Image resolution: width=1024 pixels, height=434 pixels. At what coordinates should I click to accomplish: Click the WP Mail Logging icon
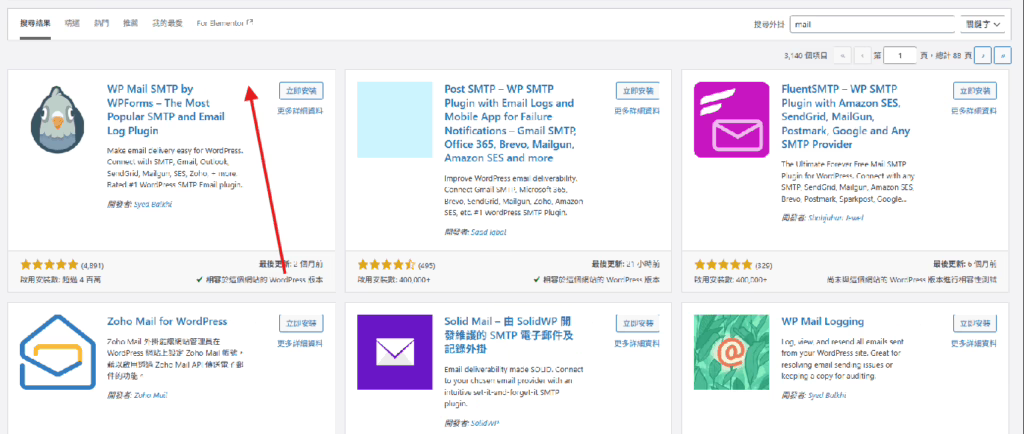[x=731, y=352]
